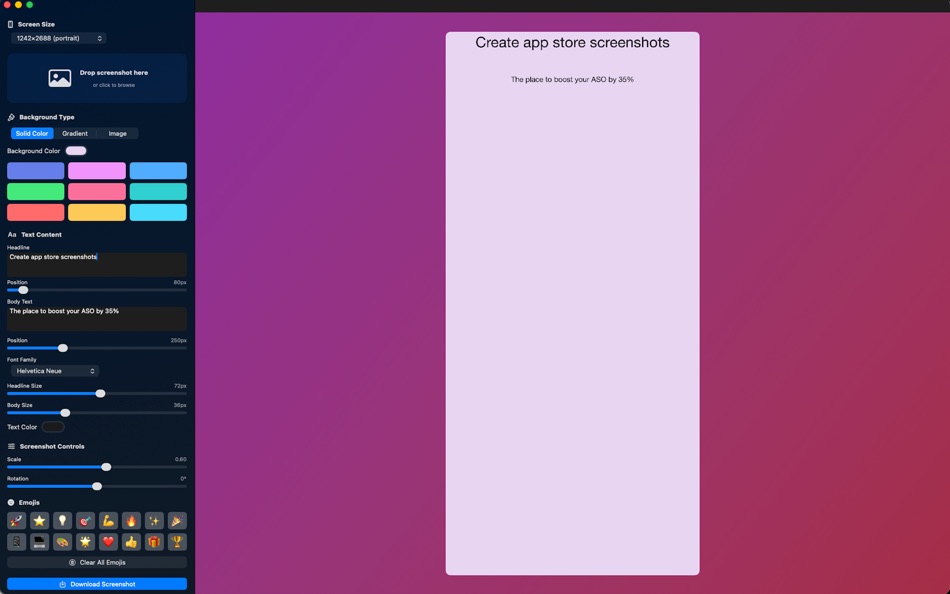Add the flexed bicep emoji
950x594 pixels.
pos(106,520)
